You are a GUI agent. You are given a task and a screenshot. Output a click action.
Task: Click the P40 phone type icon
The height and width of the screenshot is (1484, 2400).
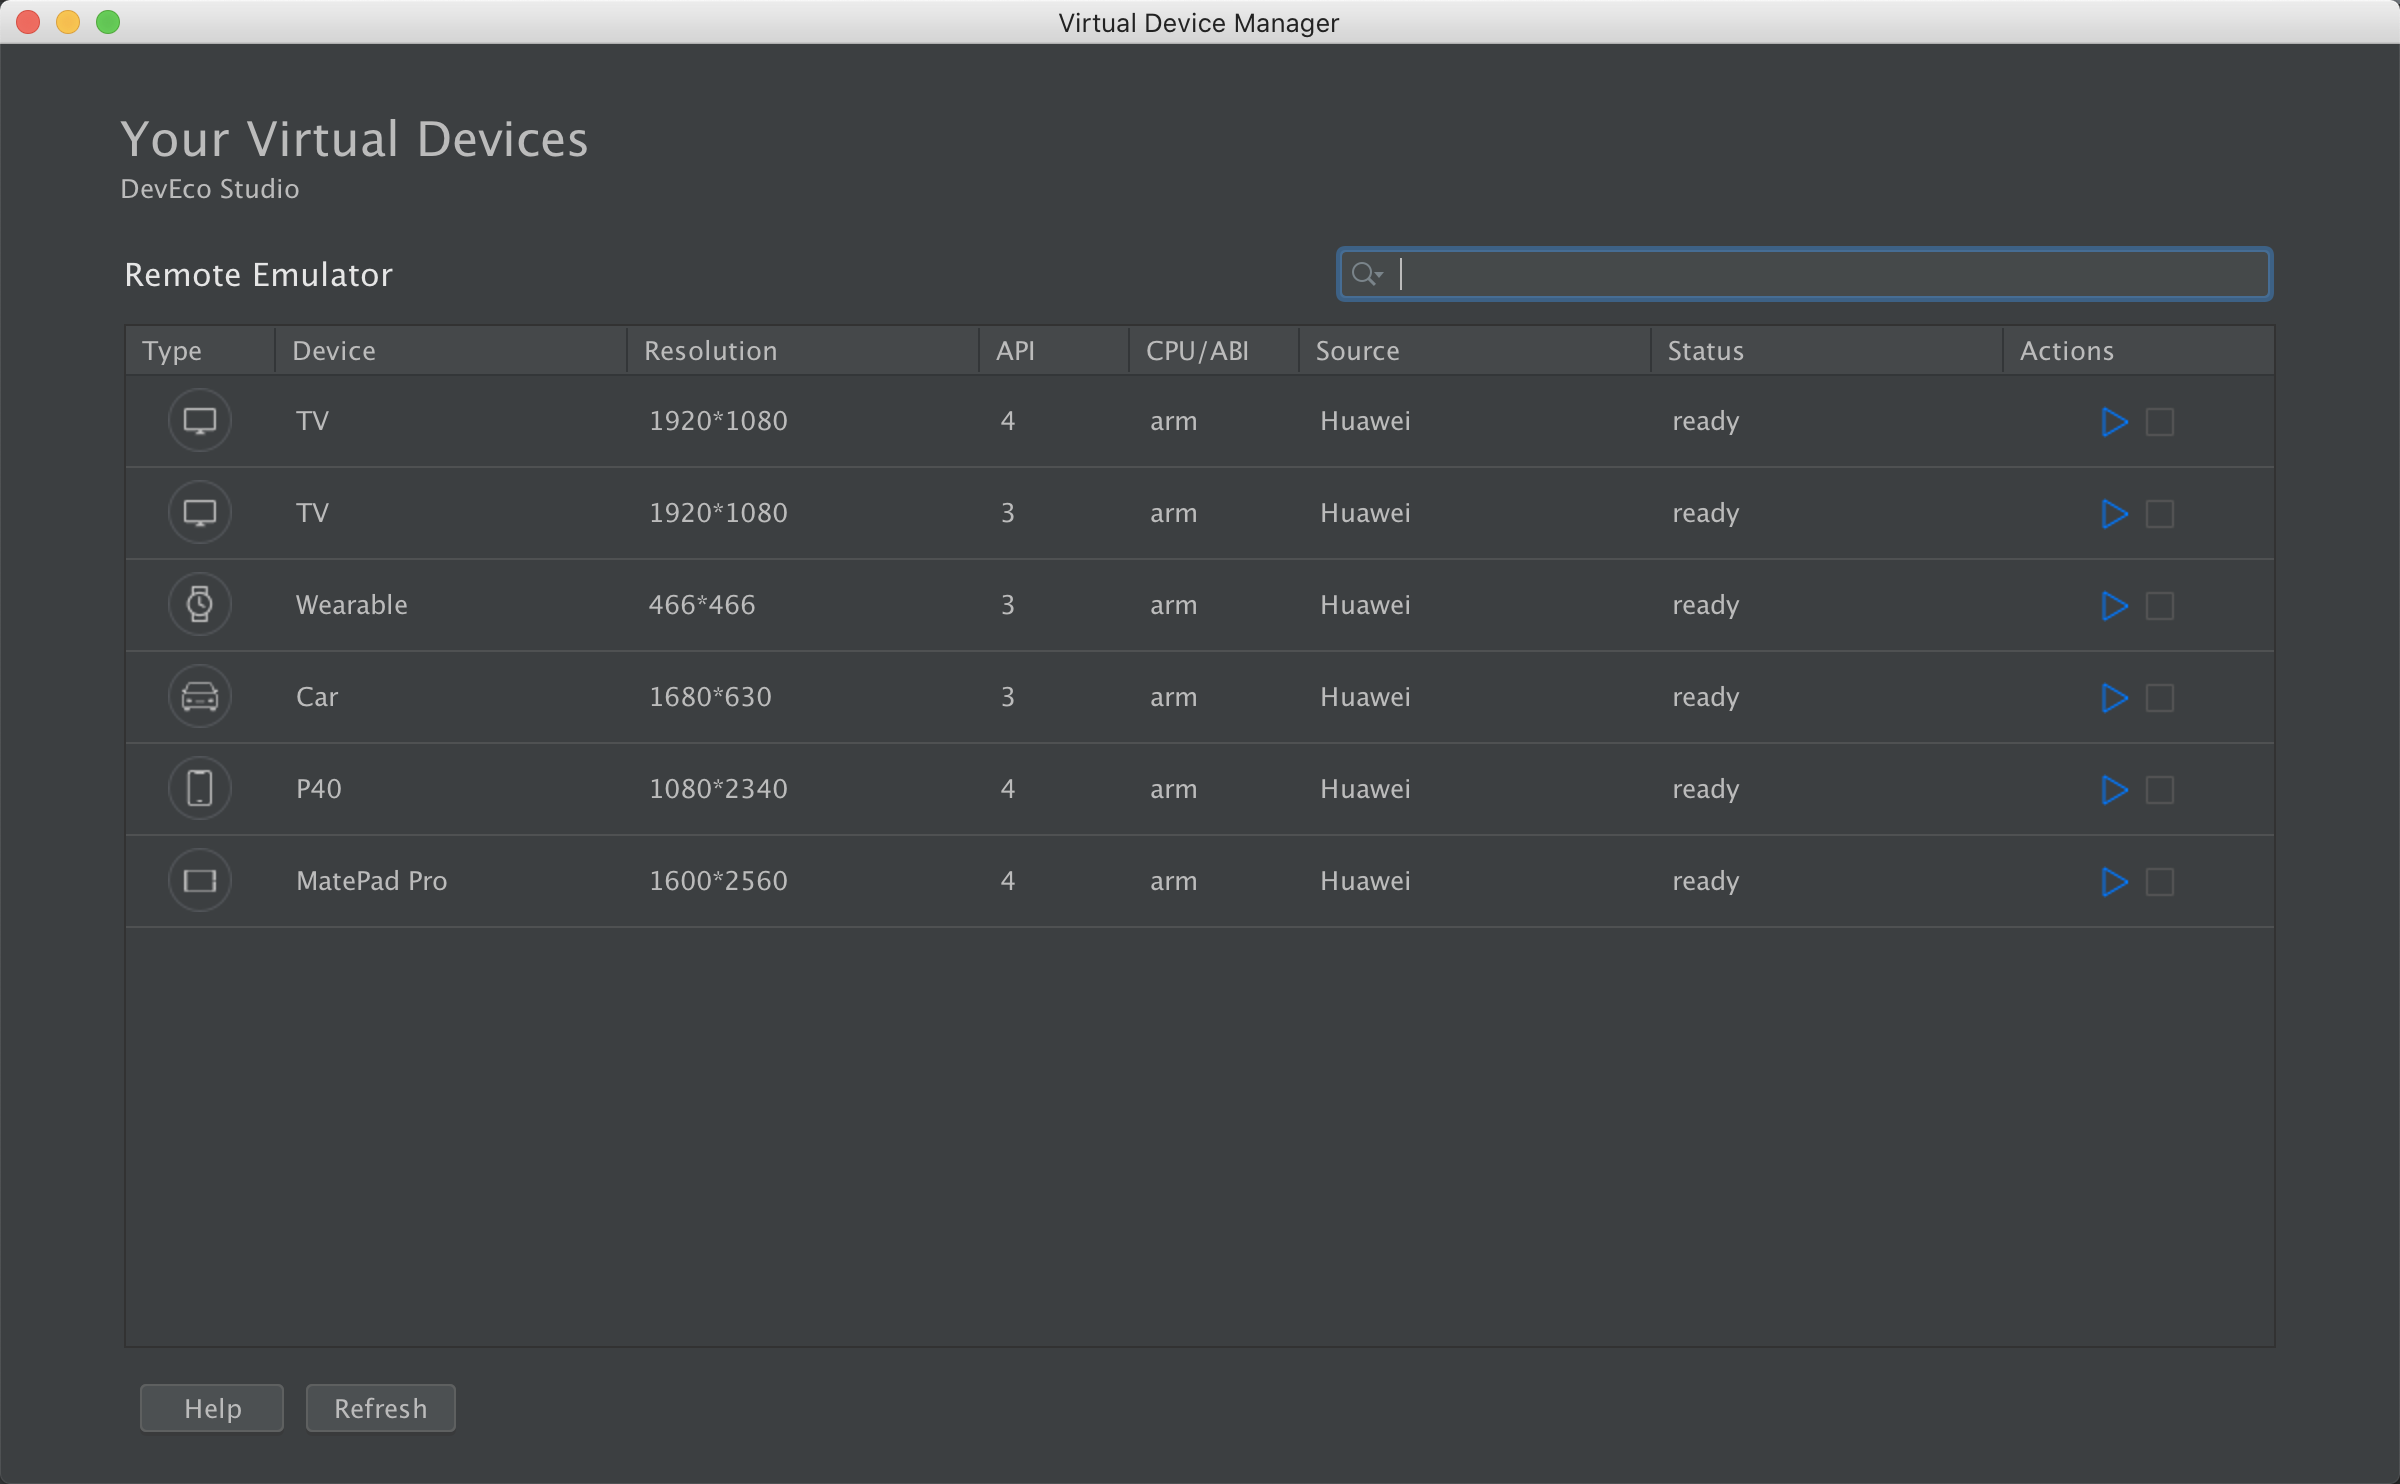coord(200,788)
